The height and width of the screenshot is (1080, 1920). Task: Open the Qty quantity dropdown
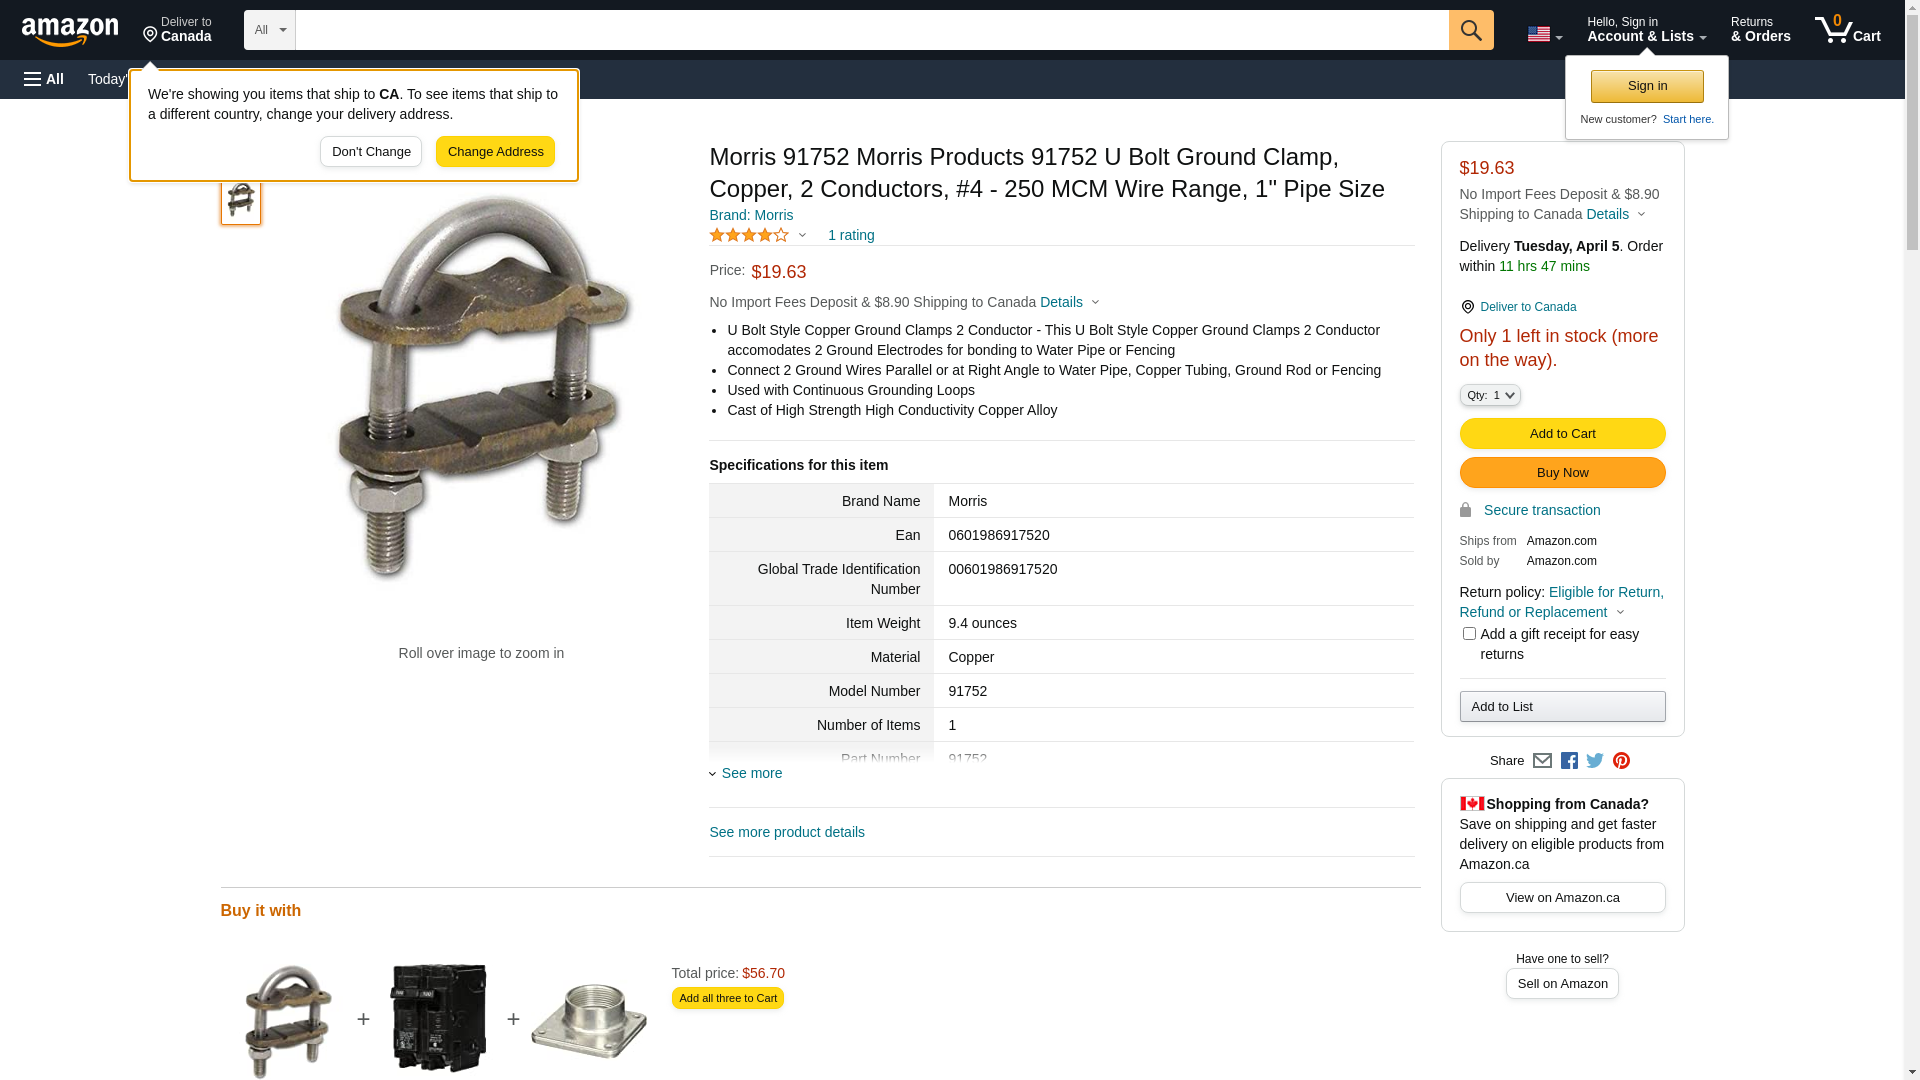point(1490,395)
